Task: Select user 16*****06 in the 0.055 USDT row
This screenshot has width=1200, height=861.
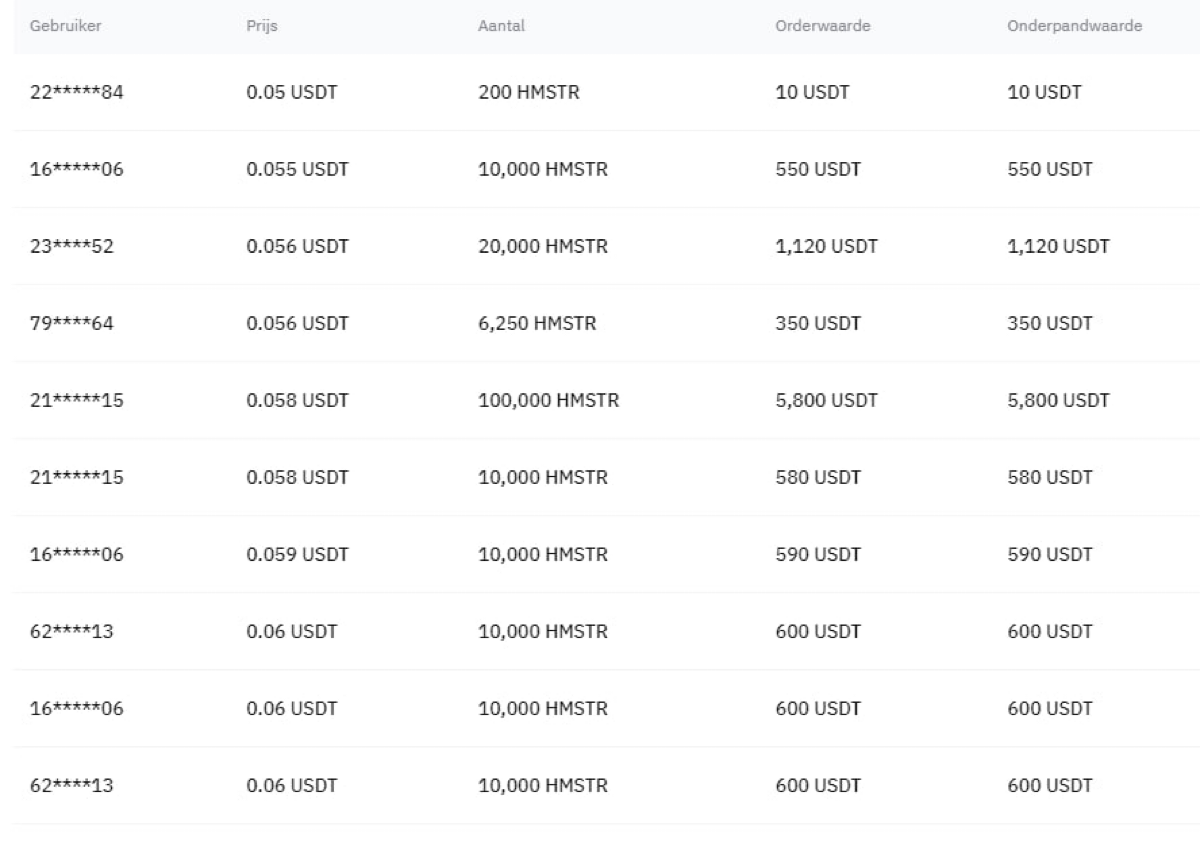Action: (x=77, y=170)
